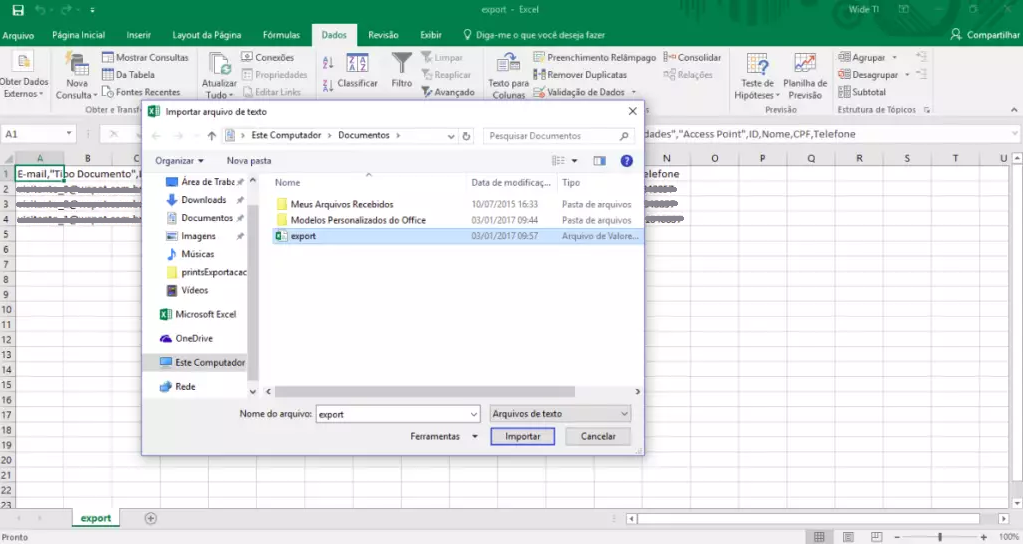Screen dimensions: 1023x545
Task: Select Rede in navigation pane
Action: click(x=177, y=386)
